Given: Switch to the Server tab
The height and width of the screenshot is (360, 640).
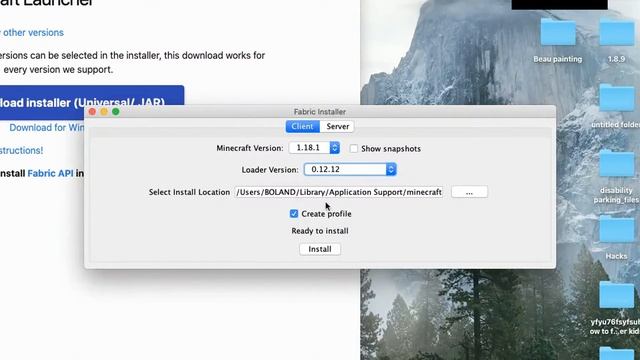Looking at the screenshot, I should click(x=338, y=127).
